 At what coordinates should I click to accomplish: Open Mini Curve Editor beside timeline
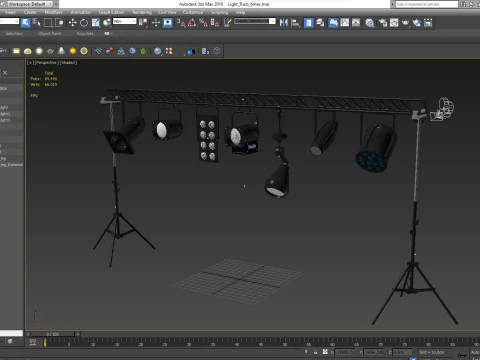point(33,342)
